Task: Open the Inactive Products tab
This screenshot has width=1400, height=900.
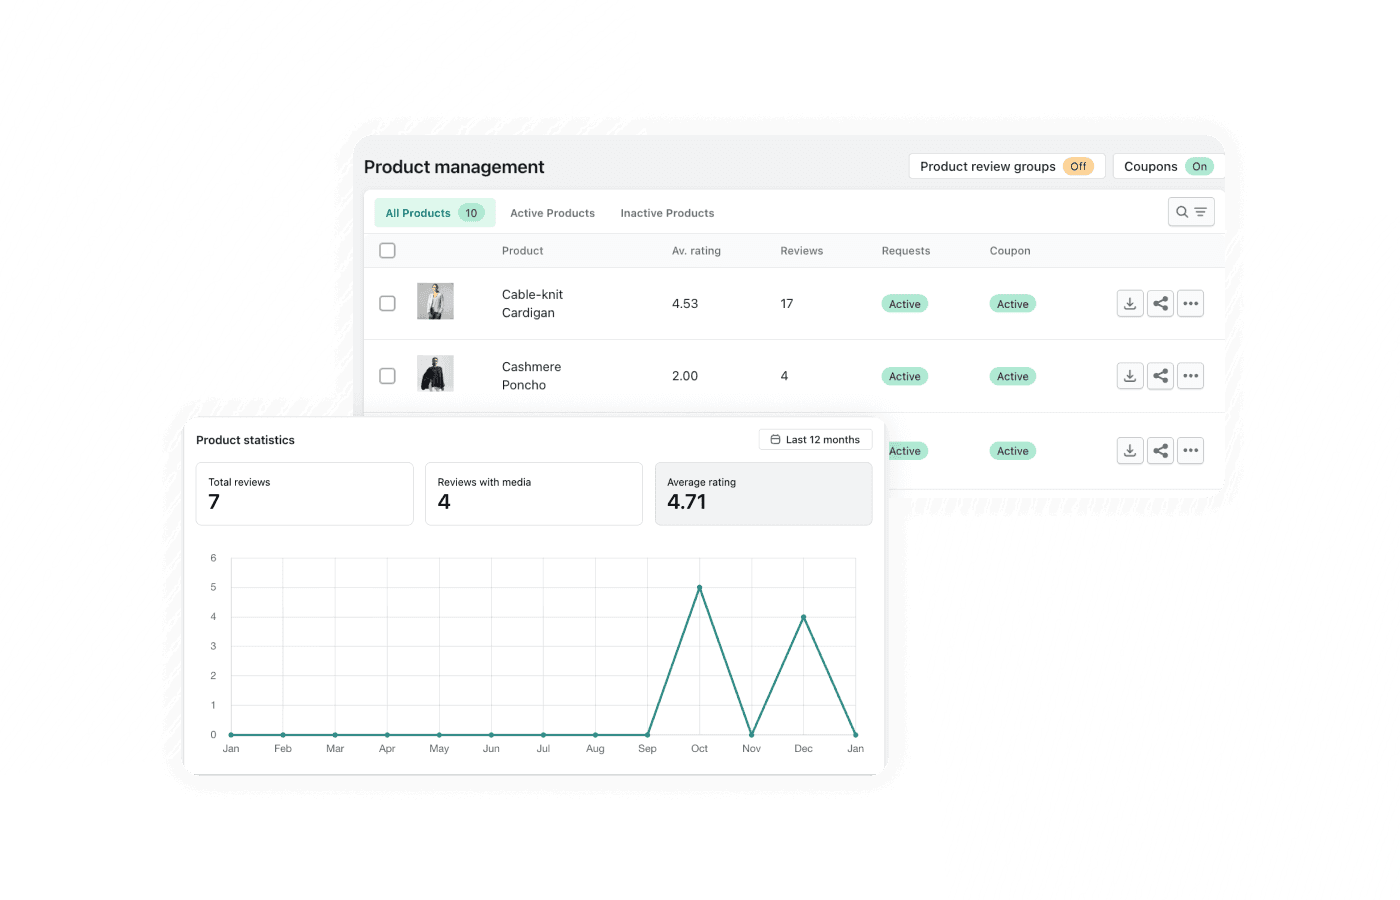Action: pyautogui.click(x=667, y=212)
